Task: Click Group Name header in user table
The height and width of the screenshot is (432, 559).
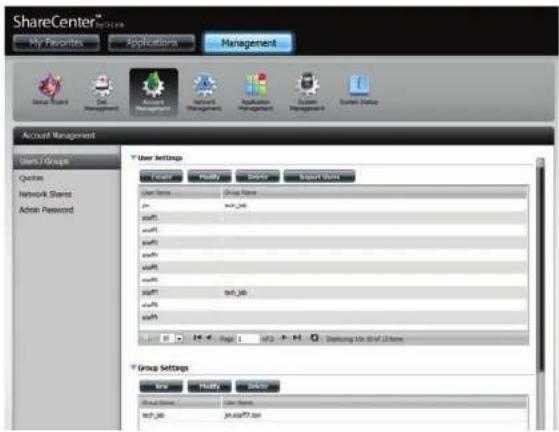Action: tap(375, 192)
